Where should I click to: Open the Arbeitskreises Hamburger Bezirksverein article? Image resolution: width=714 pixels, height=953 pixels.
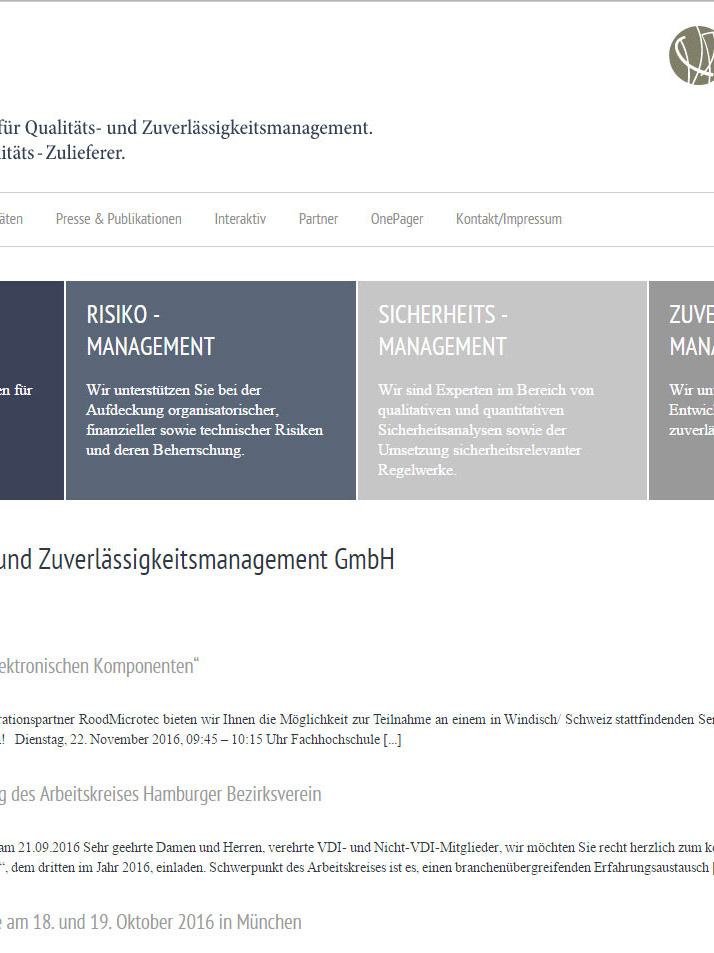pyautogui.click(x=160, y=794)
